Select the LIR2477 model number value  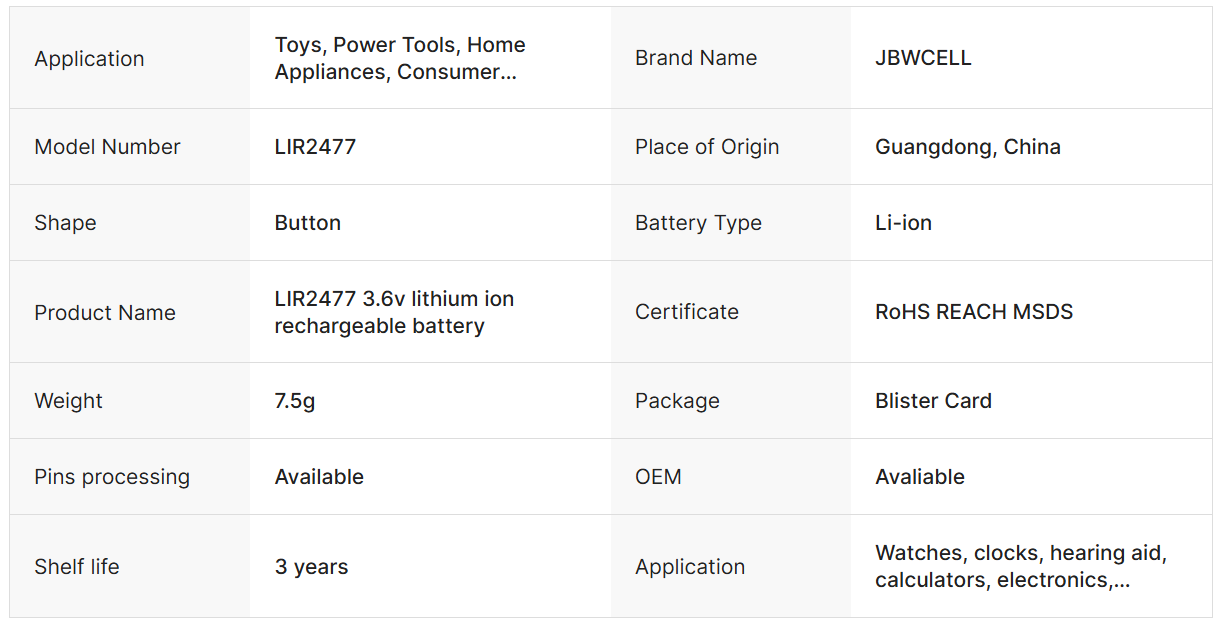pyautogui.click(x=315, y=147)
